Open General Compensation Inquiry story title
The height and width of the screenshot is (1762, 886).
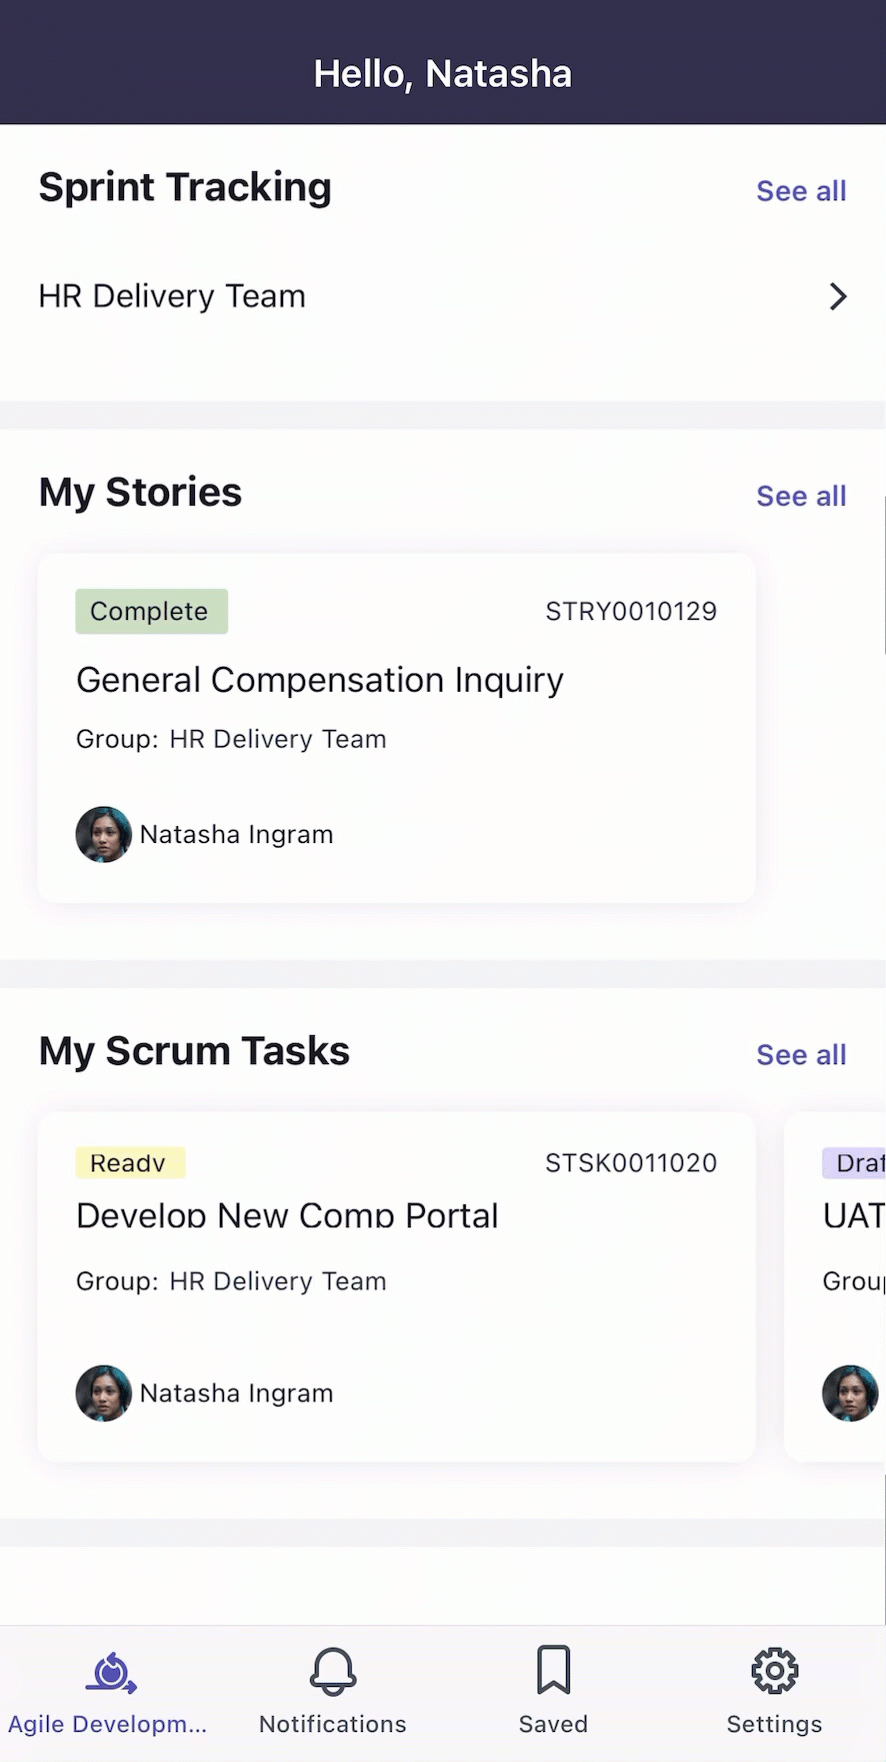320,680
